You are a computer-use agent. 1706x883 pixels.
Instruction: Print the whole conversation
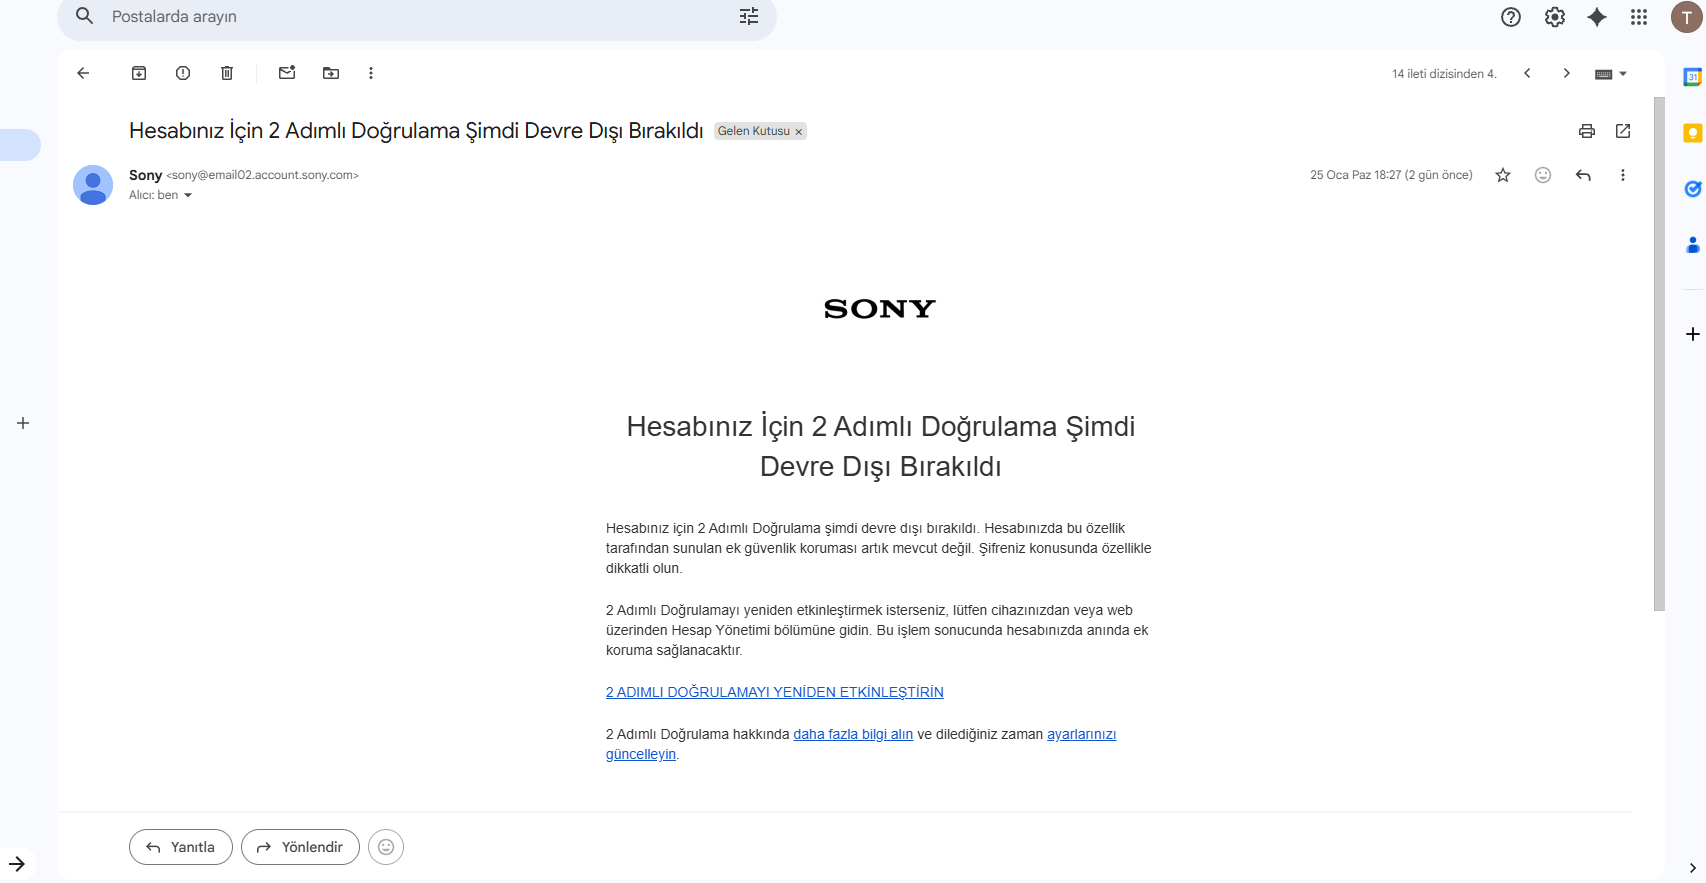[1587, 131]
